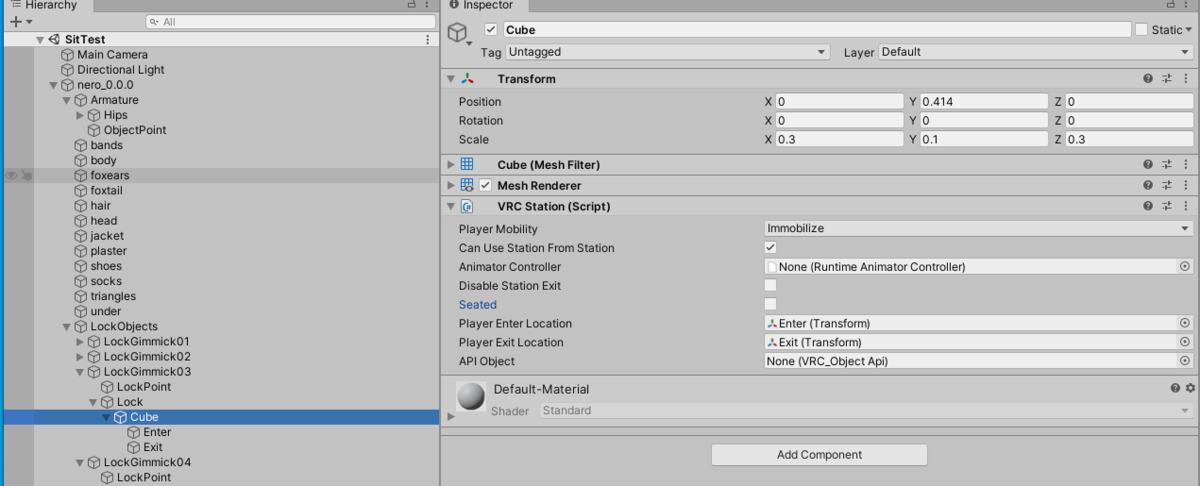Click API Object picker circle
The height and width of the screenshot is (486, 1200).
click(1185, 362)
